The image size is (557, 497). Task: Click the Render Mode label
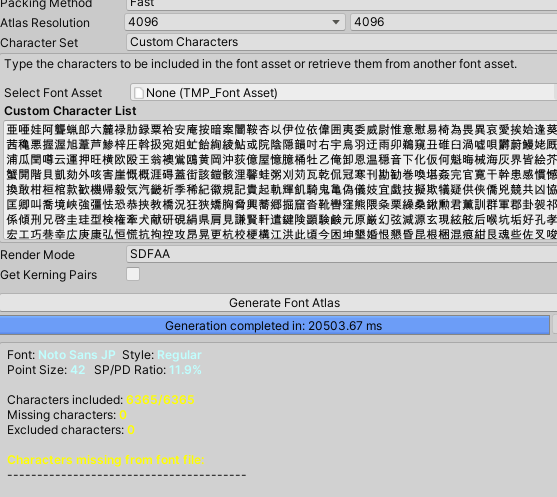(37, 255)
